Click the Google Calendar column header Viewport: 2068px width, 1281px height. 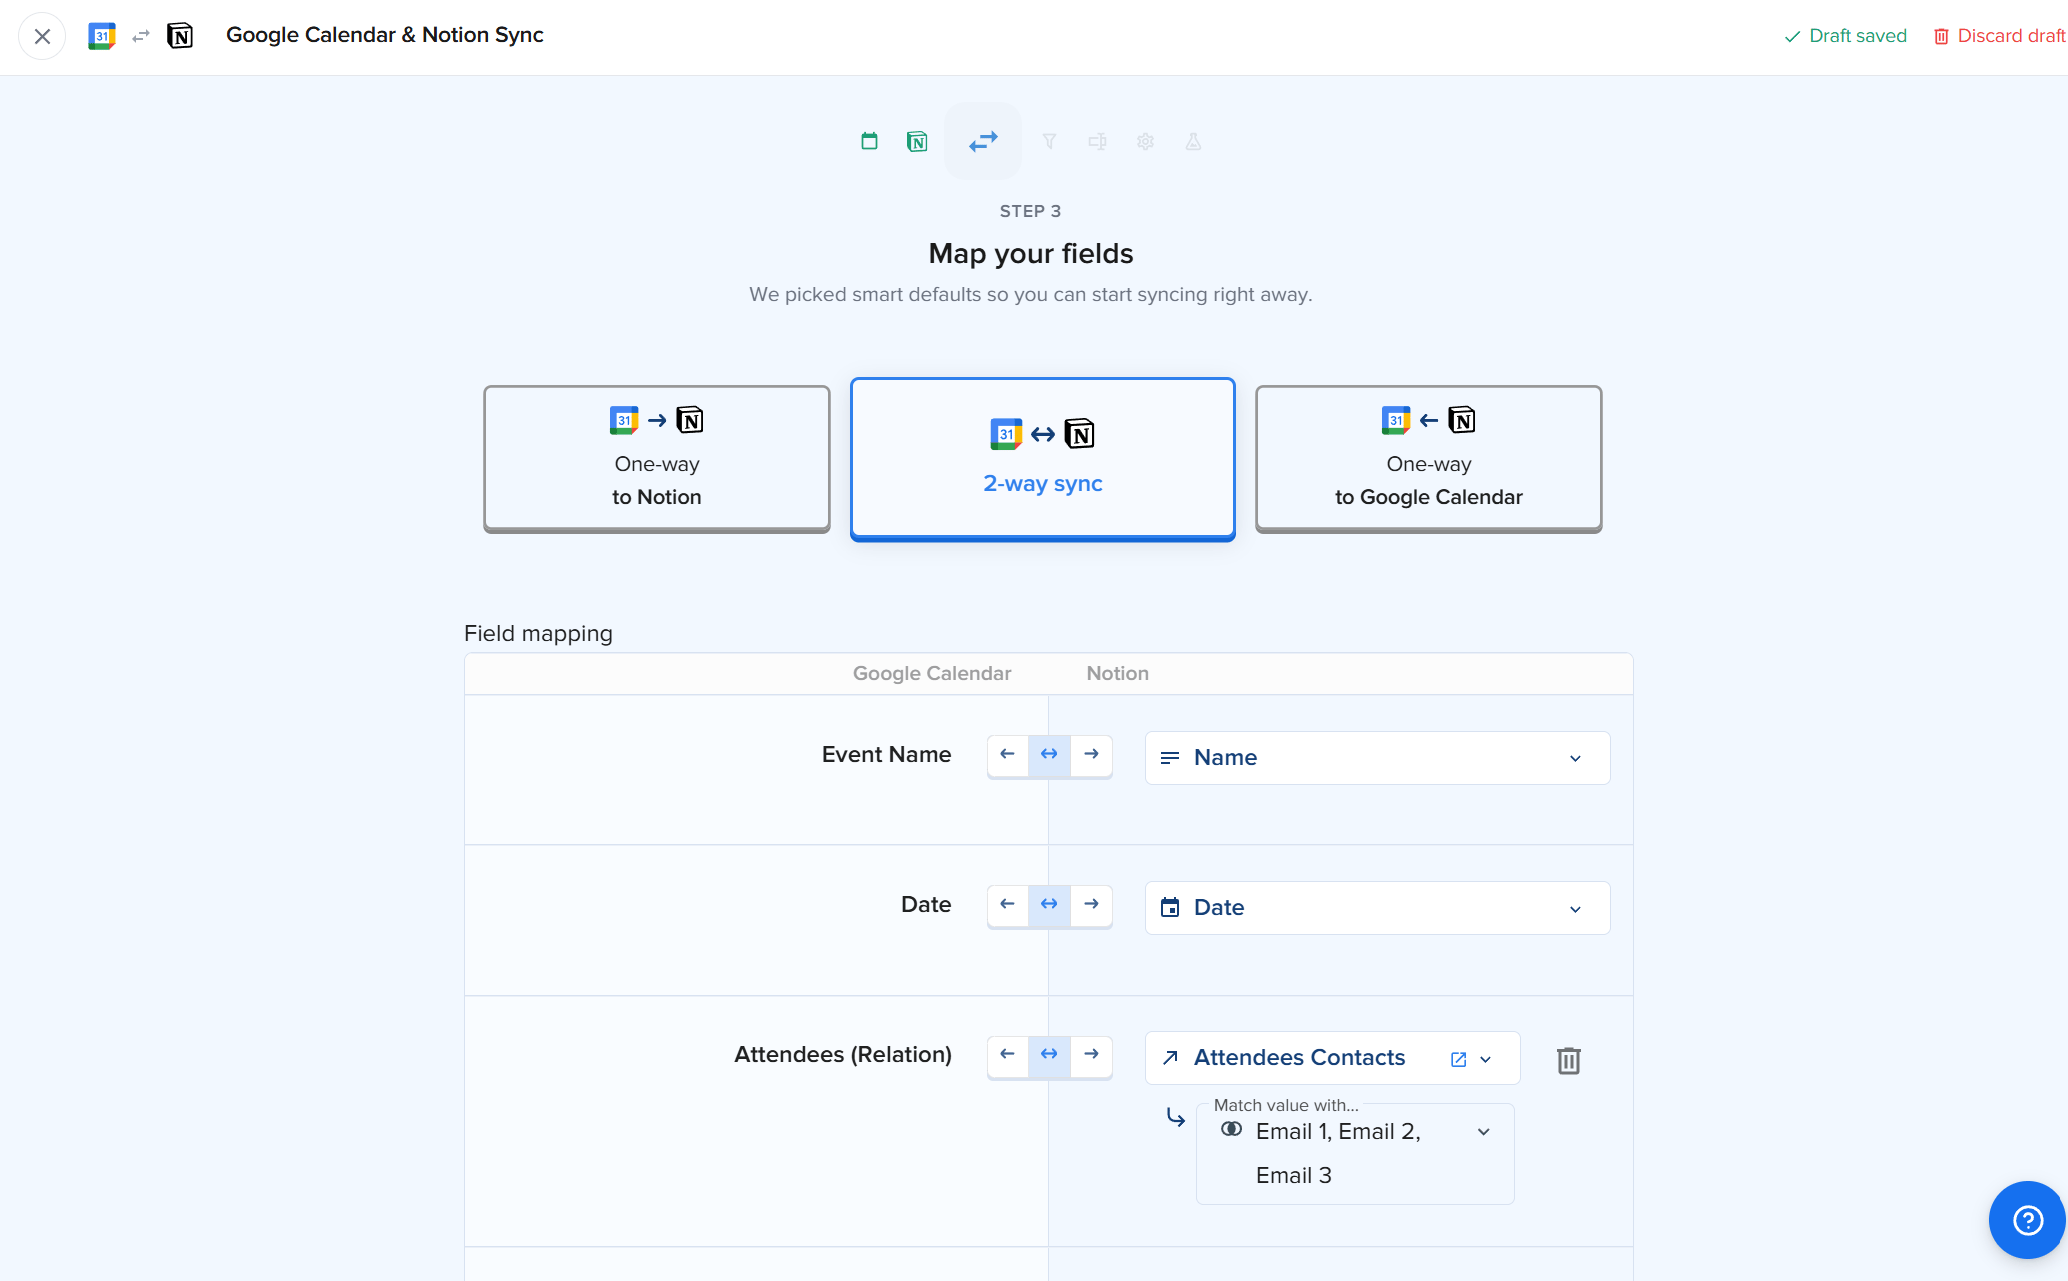(932, 673)
